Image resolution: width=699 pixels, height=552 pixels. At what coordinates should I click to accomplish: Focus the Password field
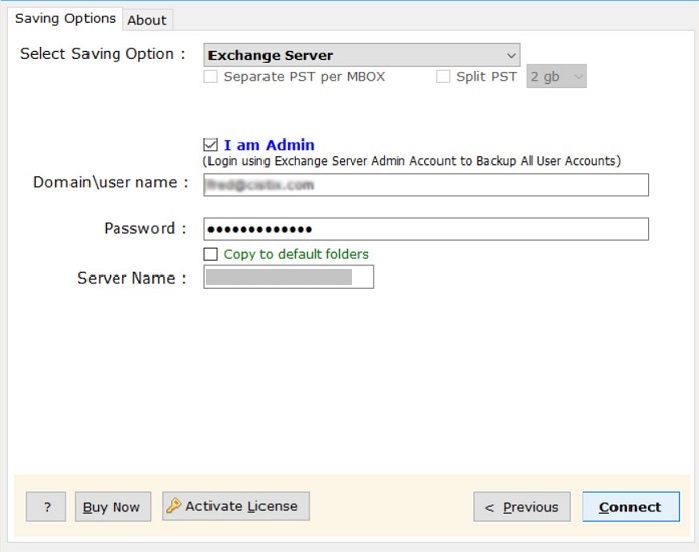coord(426,229)
